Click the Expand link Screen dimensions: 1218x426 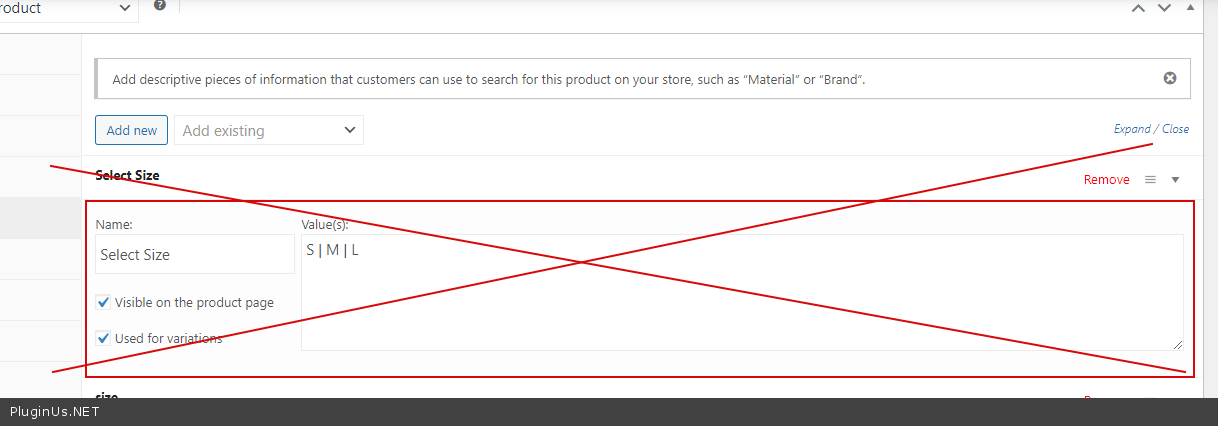[1132, 129]
